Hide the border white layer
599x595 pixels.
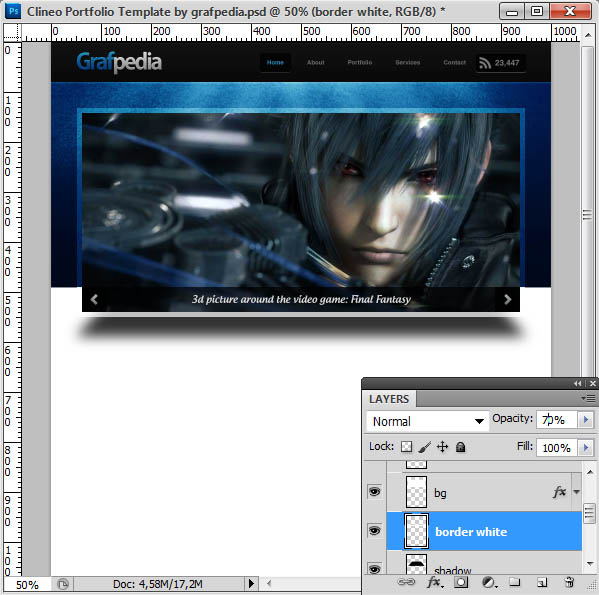click(x=375, y=530)
